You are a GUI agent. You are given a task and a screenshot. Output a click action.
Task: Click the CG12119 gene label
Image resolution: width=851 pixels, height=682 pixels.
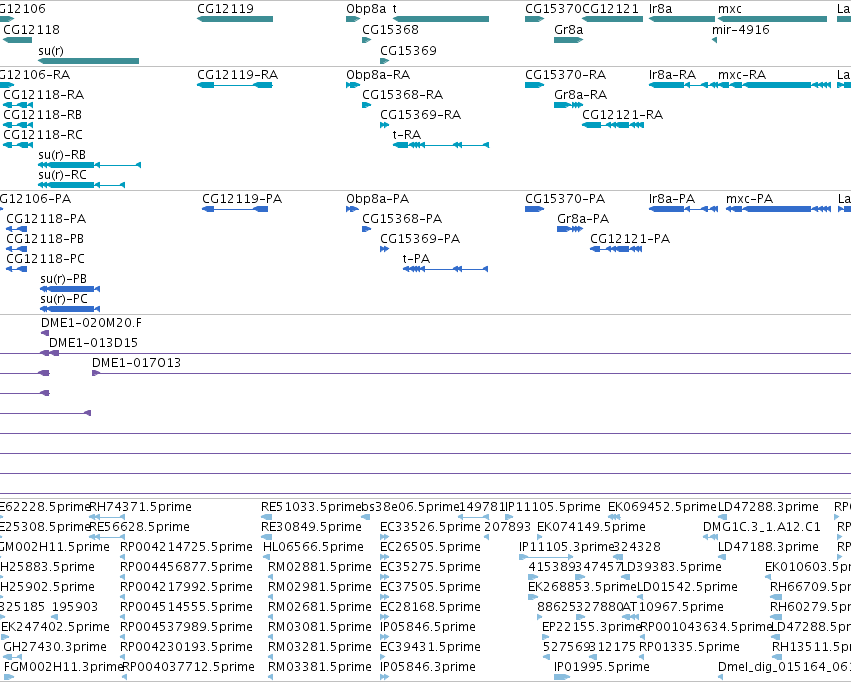point(225,9)
